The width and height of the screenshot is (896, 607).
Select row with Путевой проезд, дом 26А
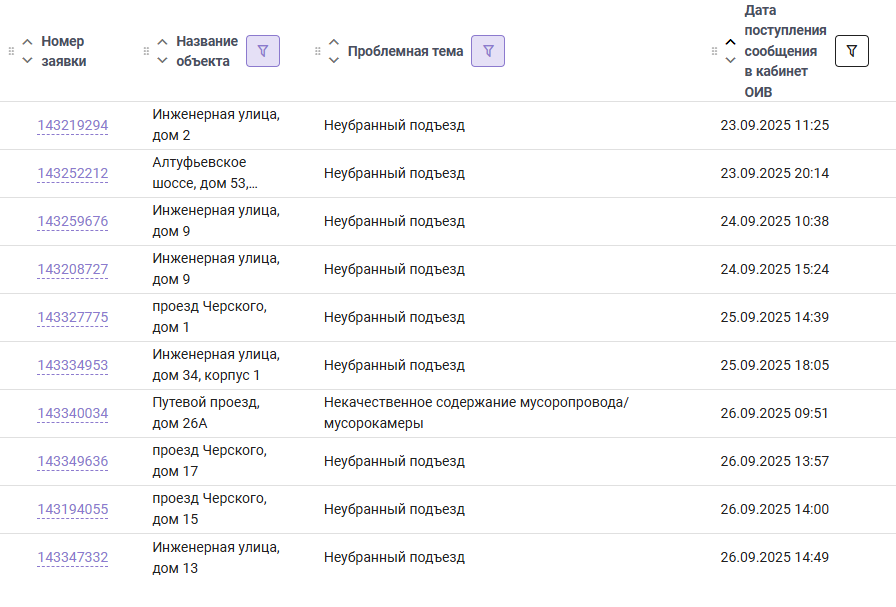[x=448, y=413]
